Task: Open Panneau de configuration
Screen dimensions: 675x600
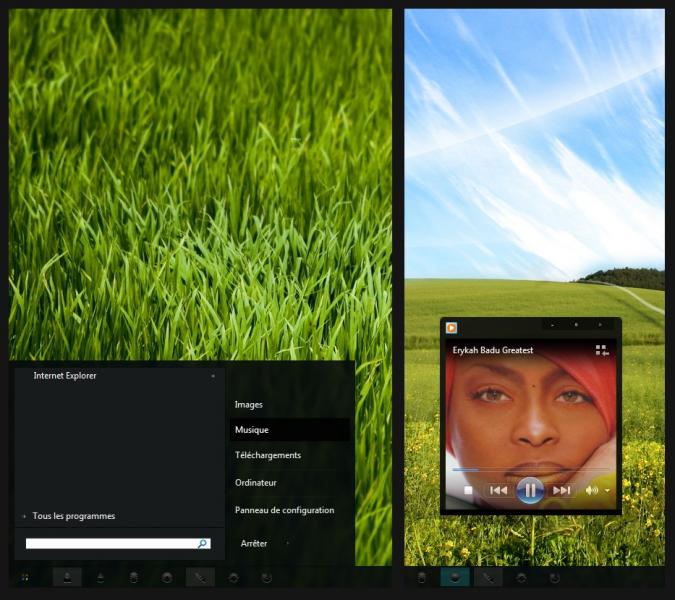Action: tap(289, 510)
